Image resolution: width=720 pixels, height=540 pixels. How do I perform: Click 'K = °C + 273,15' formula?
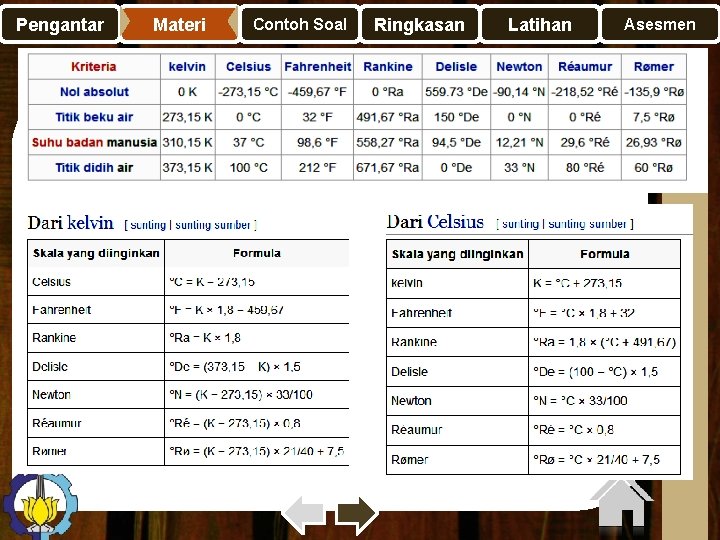coord(577,283)
